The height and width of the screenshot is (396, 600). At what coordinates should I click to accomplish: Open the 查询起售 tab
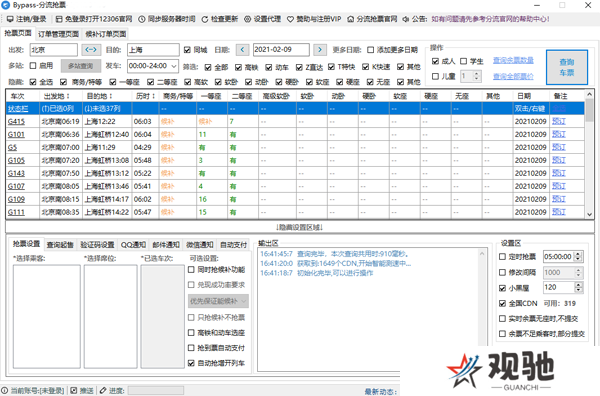click(60, 245)
